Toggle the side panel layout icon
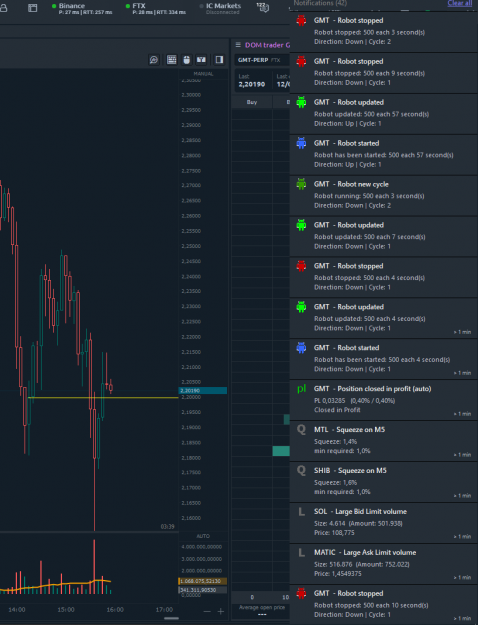The height and width of the screenshot is (625, 478). click(219, 60)
